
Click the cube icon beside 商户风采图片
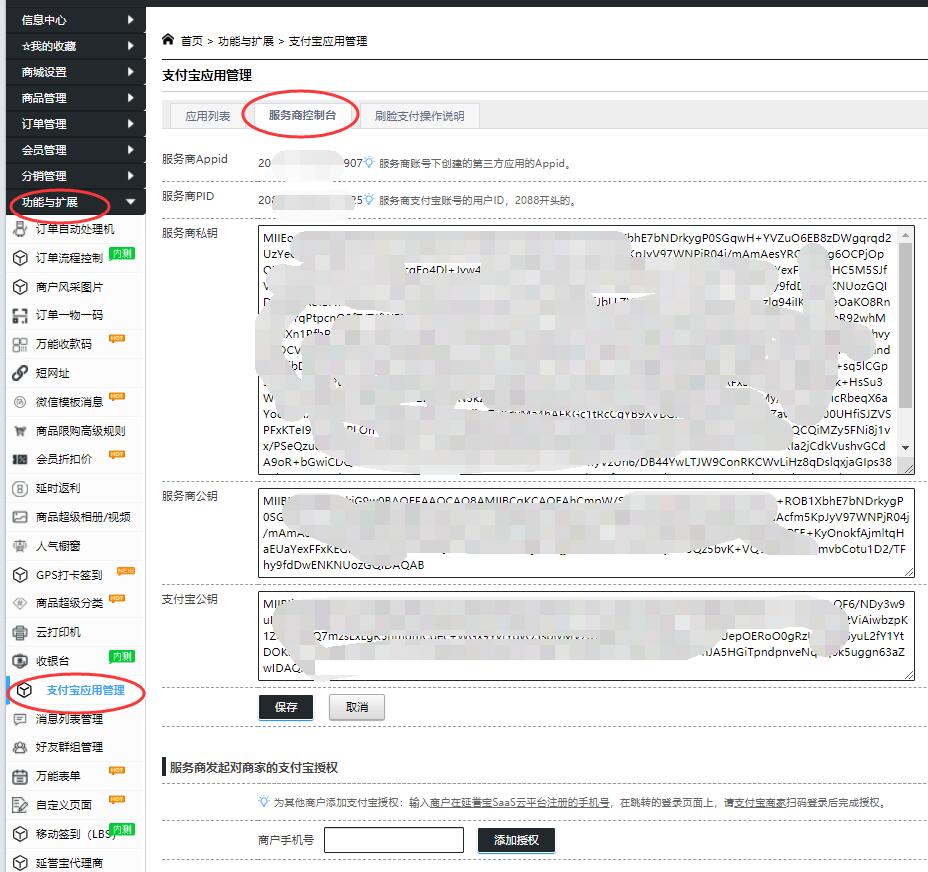(20, 287)
